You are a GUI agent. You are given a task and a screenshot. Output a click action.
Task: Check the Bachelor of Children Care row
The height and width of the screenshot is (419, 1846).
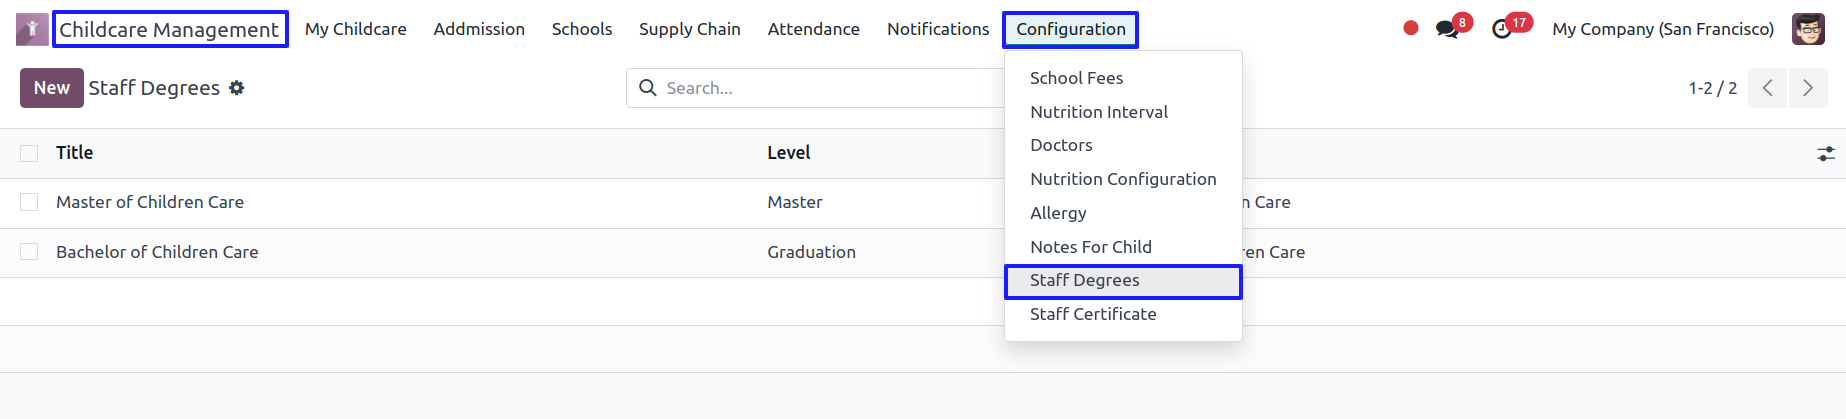[29, 252]
